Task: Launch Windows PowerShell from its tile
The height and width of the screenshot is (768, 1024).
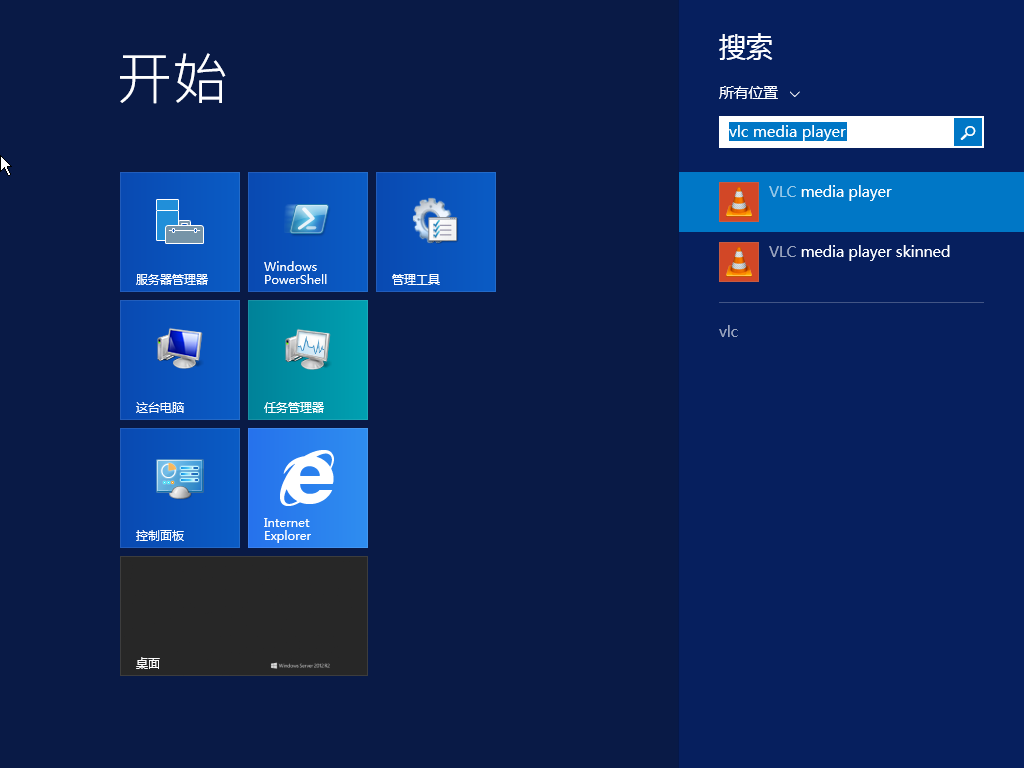Action: pos(307,231)
